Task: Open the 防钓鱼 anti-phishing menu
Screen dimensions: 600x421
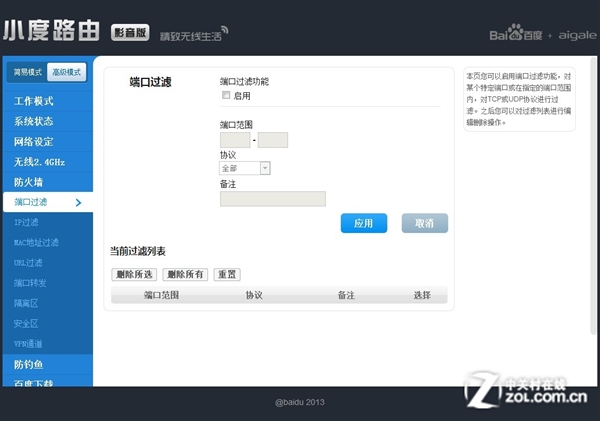Action: (48, 364)
